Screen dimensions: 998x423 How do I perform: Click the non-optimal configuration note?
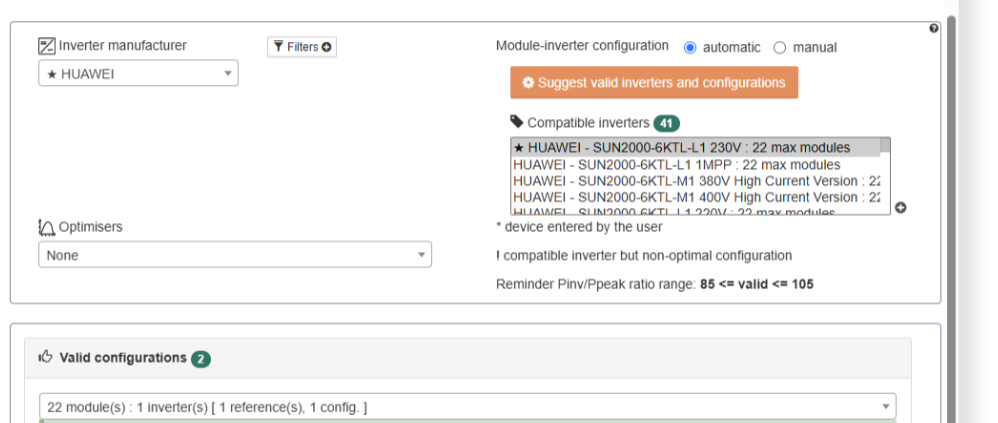[x=643, y=256]
